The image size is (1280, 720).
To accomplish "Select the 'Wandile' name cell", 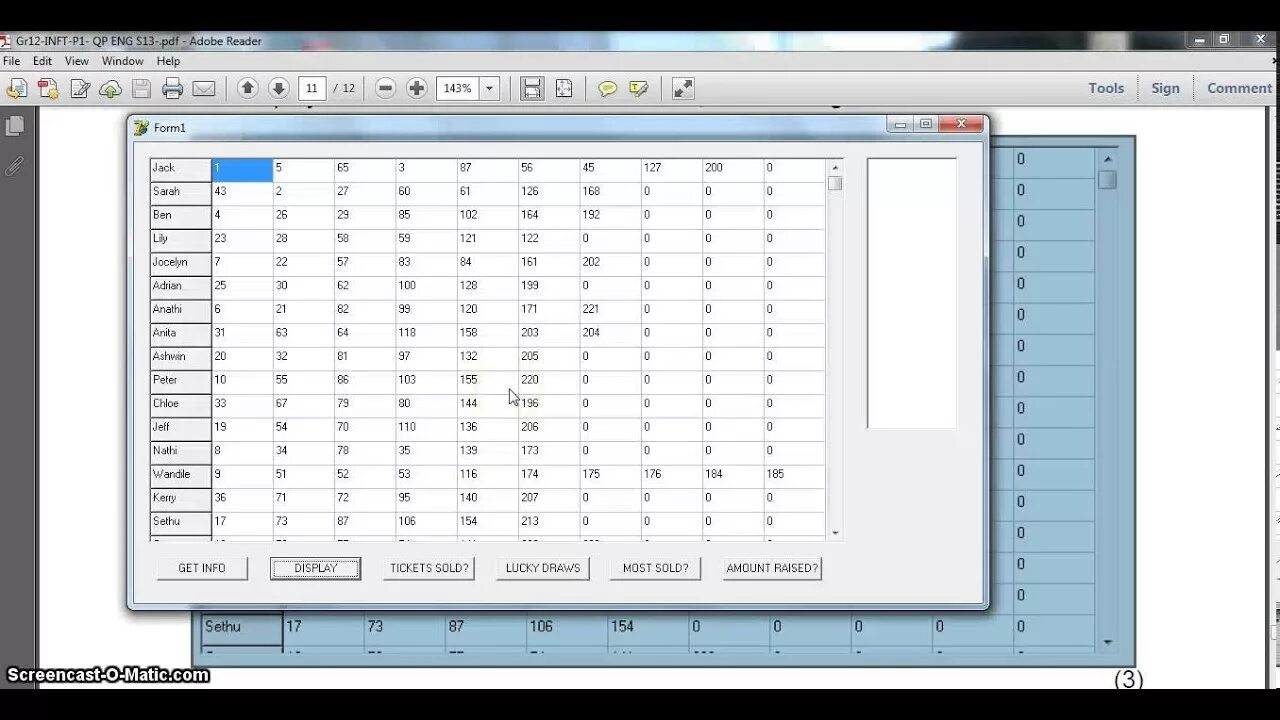I will point(181,475).
